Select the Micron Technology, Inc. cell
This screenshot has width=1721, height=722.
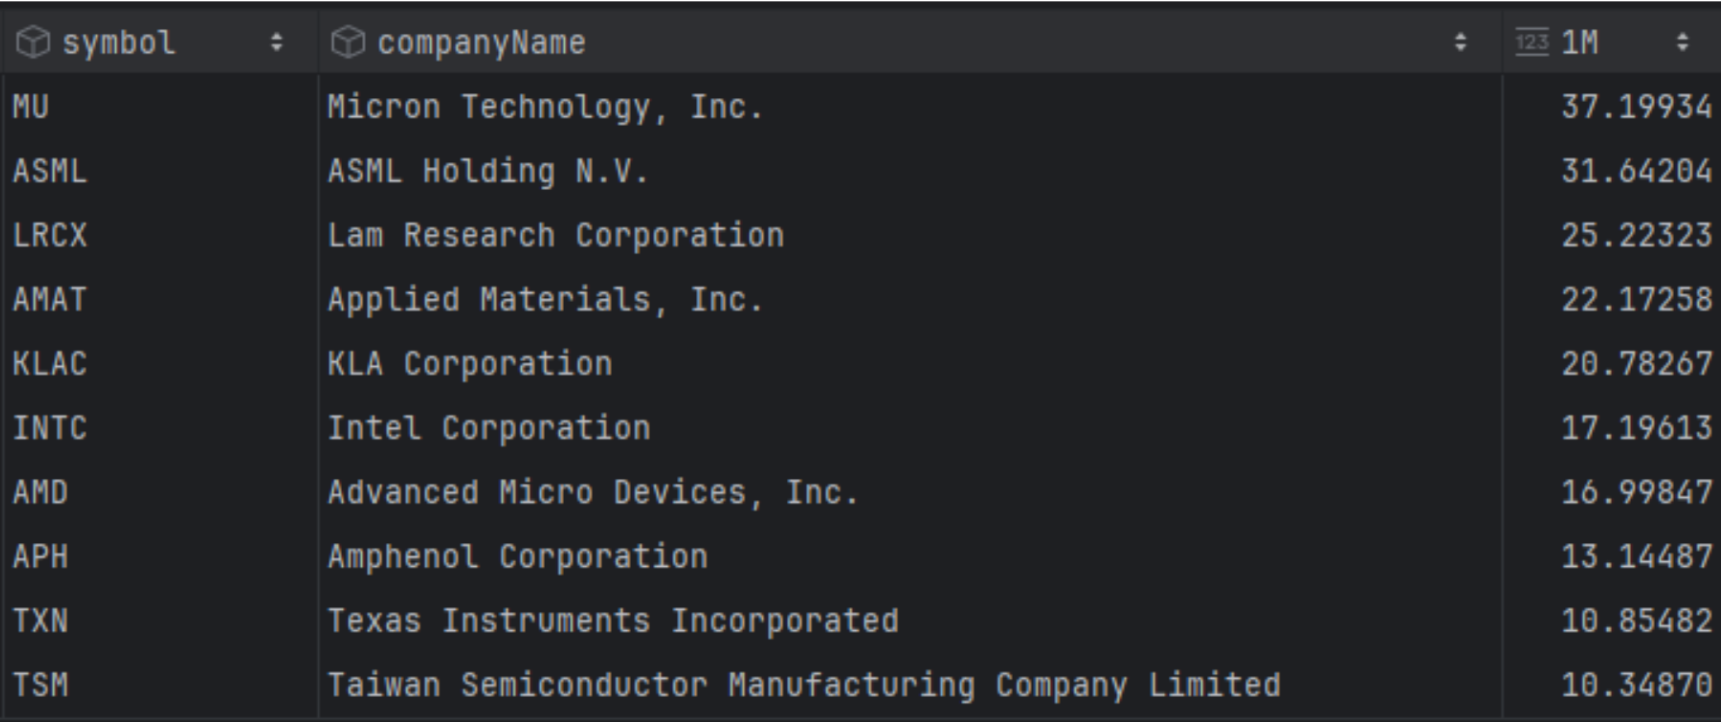(x=545, y=107)
